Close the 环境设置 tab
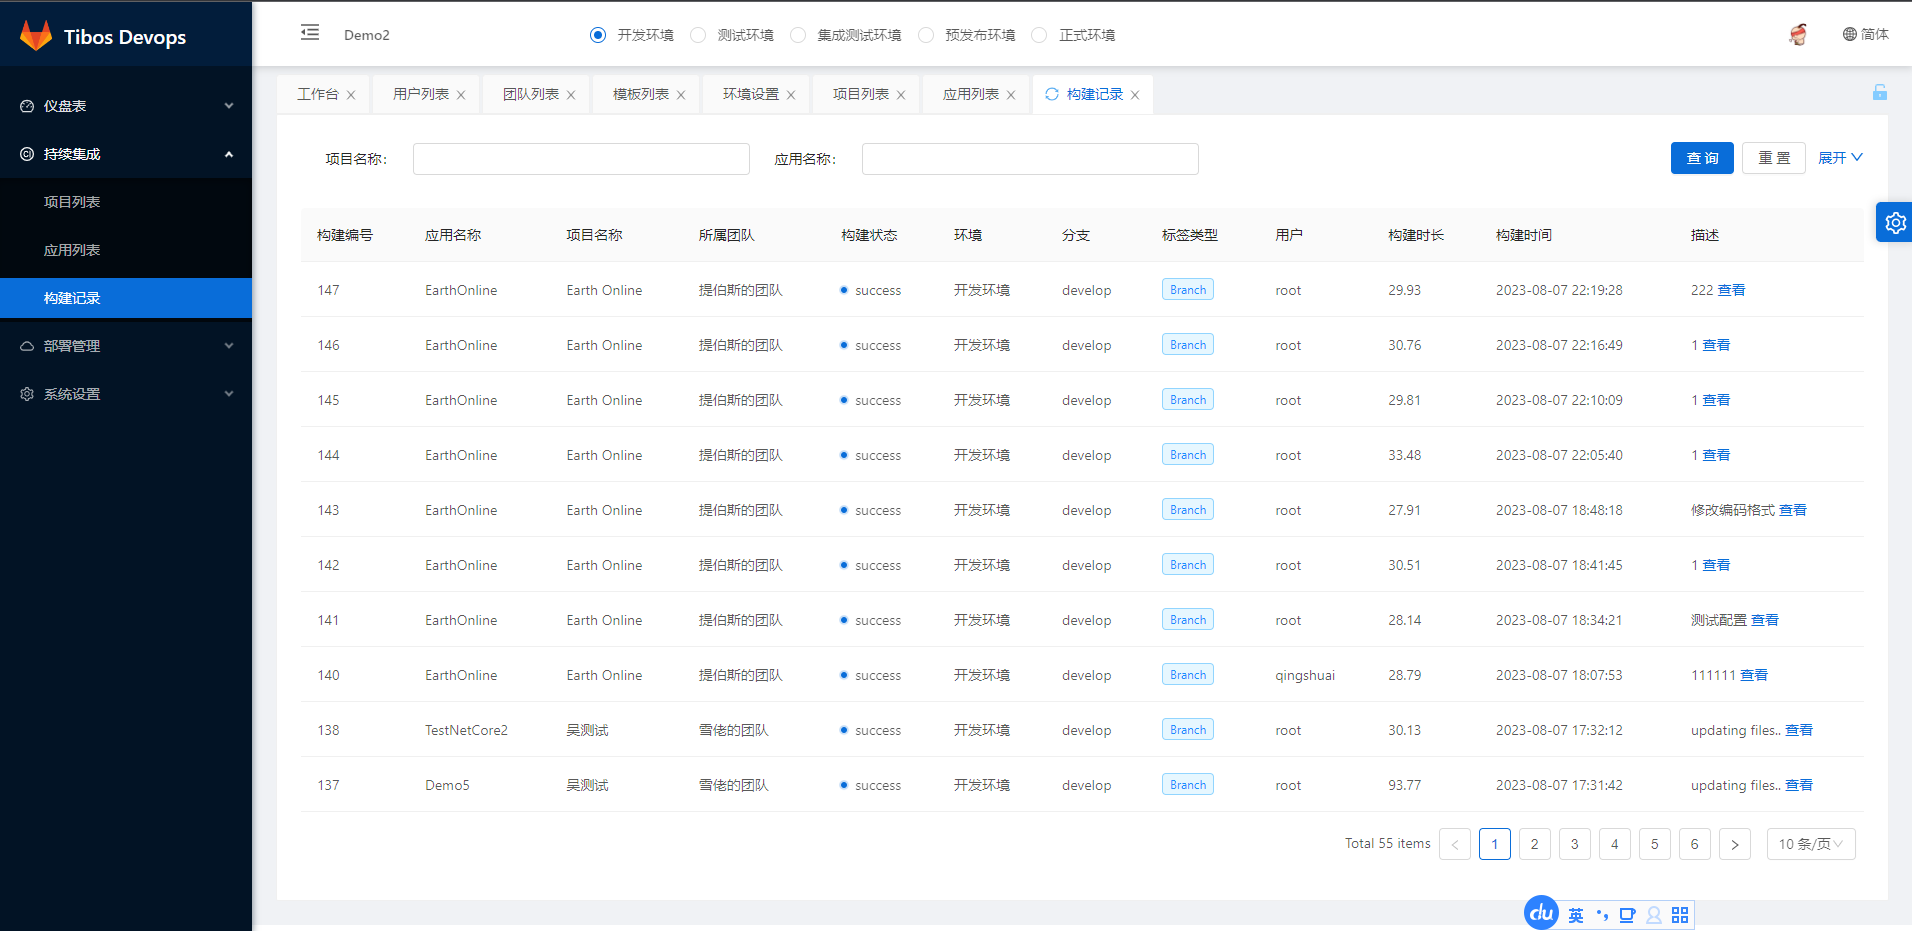 tap(791, 95)
